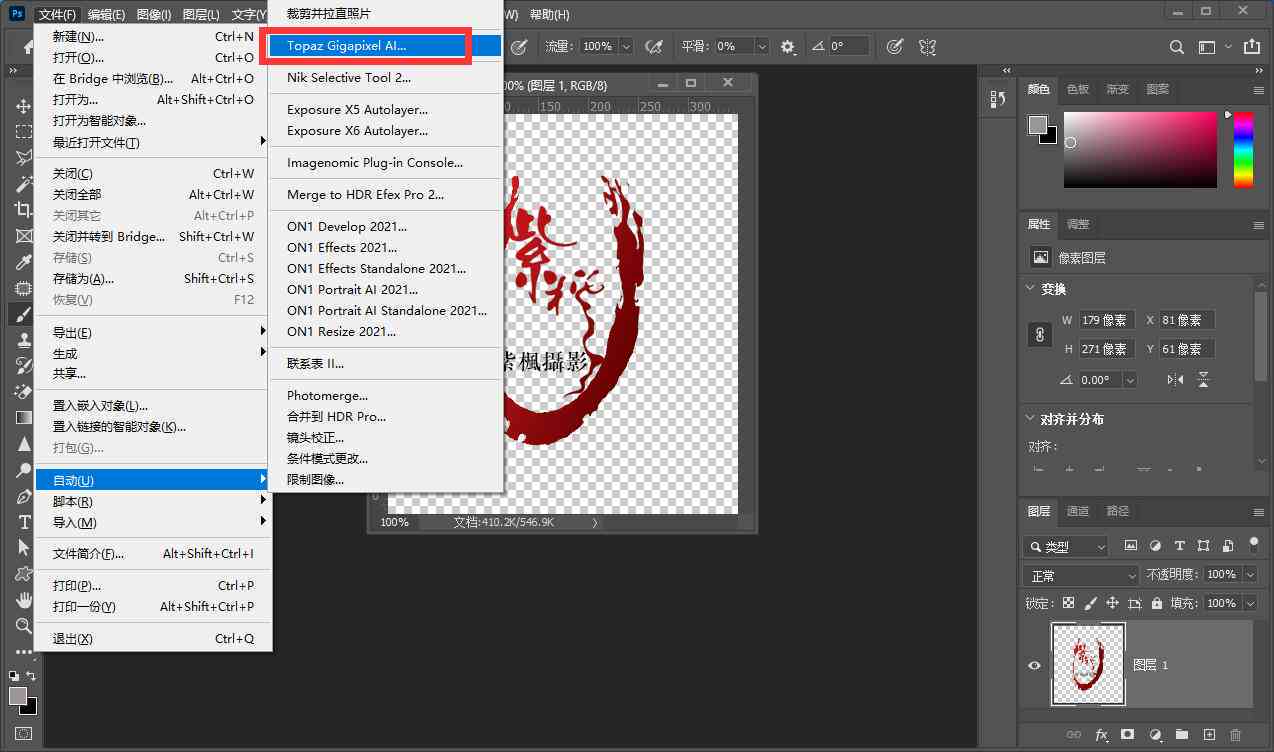Select the Clone Stamp tool
Image resolution: width=1274 pixels, height=752 pixels.
(x=23, y=340)
